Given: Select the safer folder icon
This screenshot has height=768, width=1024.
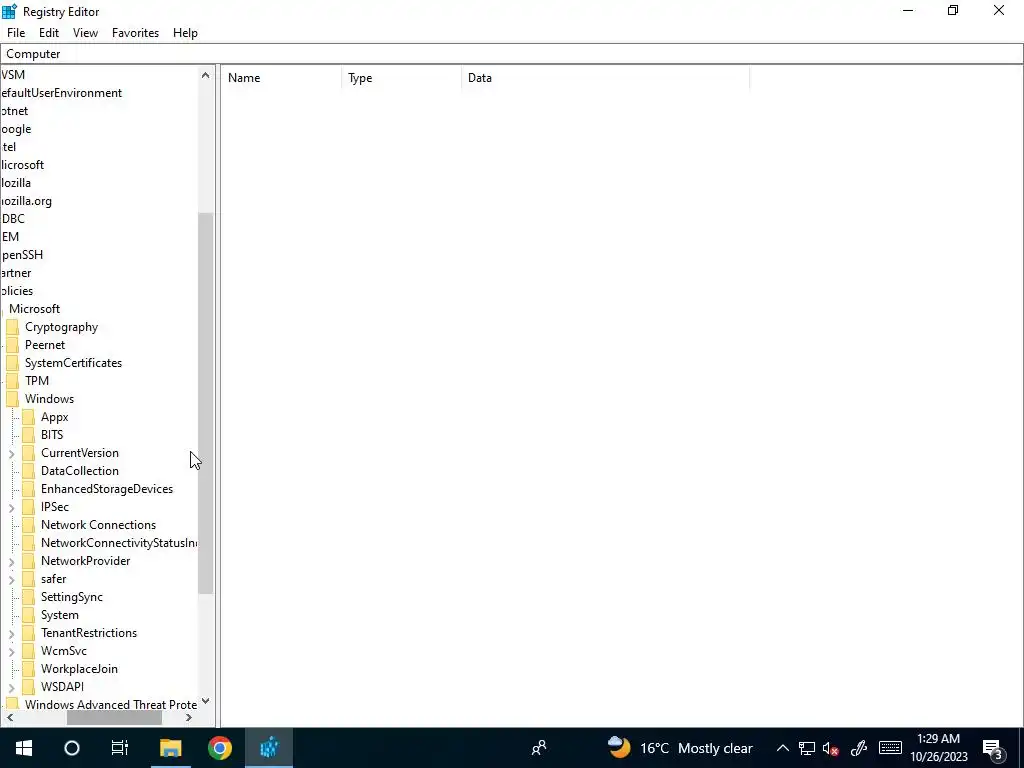Looking at the screenshot, I should (28, 578).
